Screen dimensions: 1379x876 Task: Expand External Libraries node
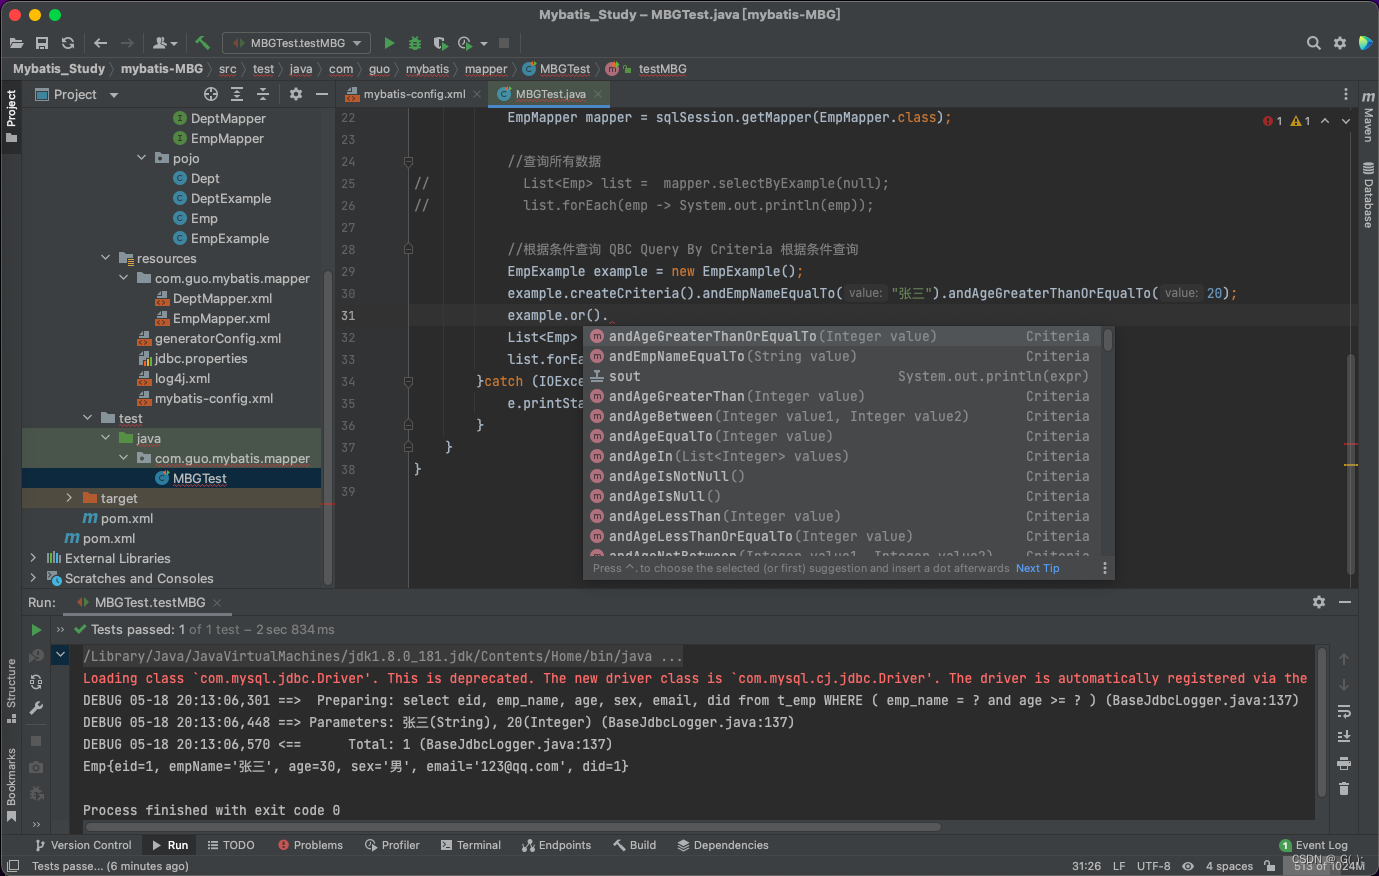(x=33, y=558)
